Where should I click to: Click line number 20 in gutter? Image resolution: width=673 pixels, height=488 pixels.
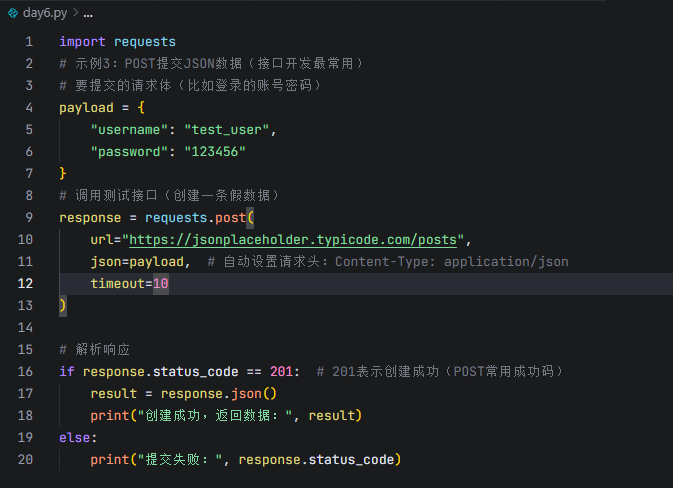click(25, 460)
